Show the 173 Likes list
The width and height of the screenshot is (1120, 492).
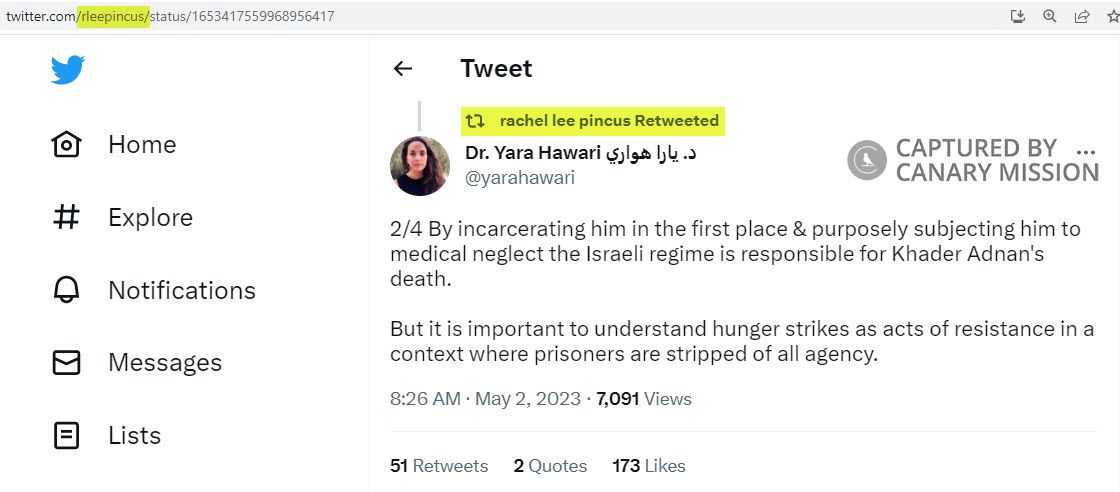point(649,466)
